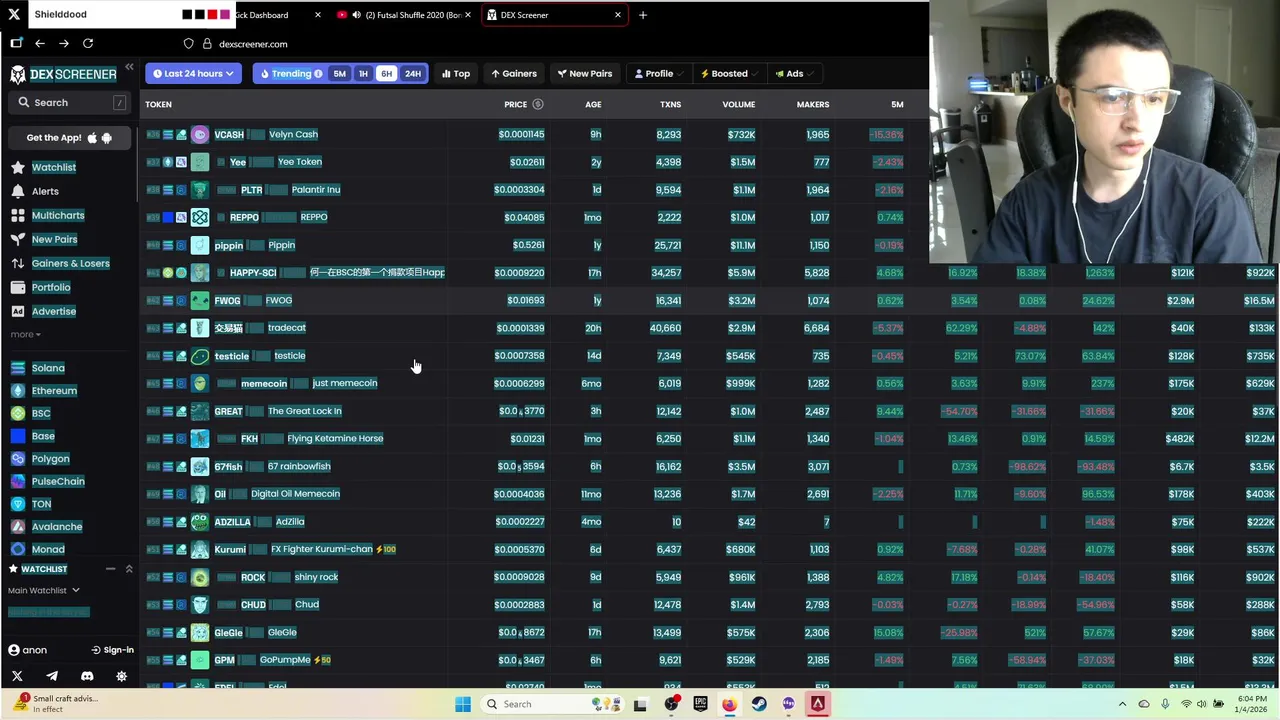Open the Multicharts page

(58, 215)
